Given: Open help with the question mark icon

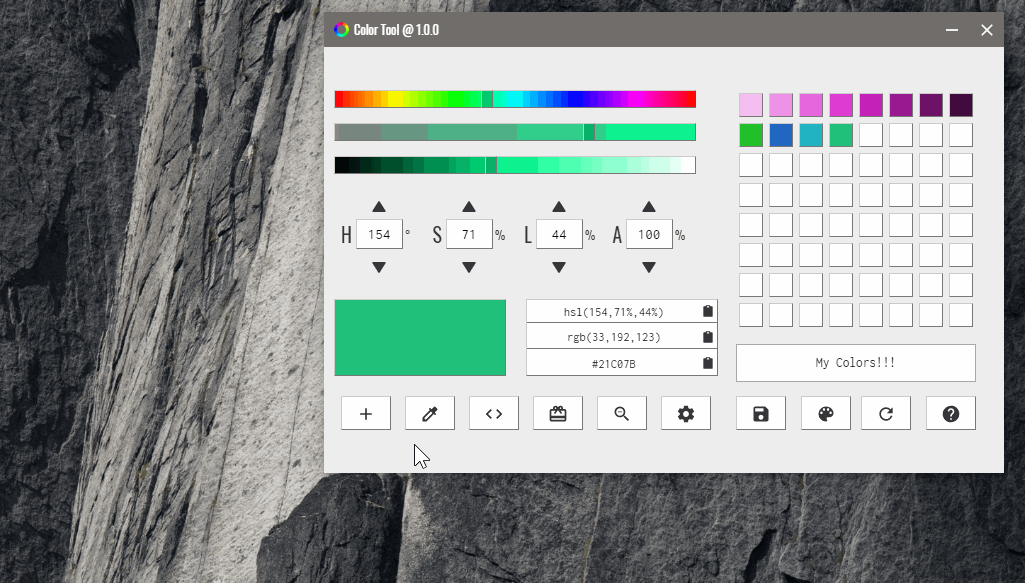Looking at the screenshot, I should coord(951,413).
